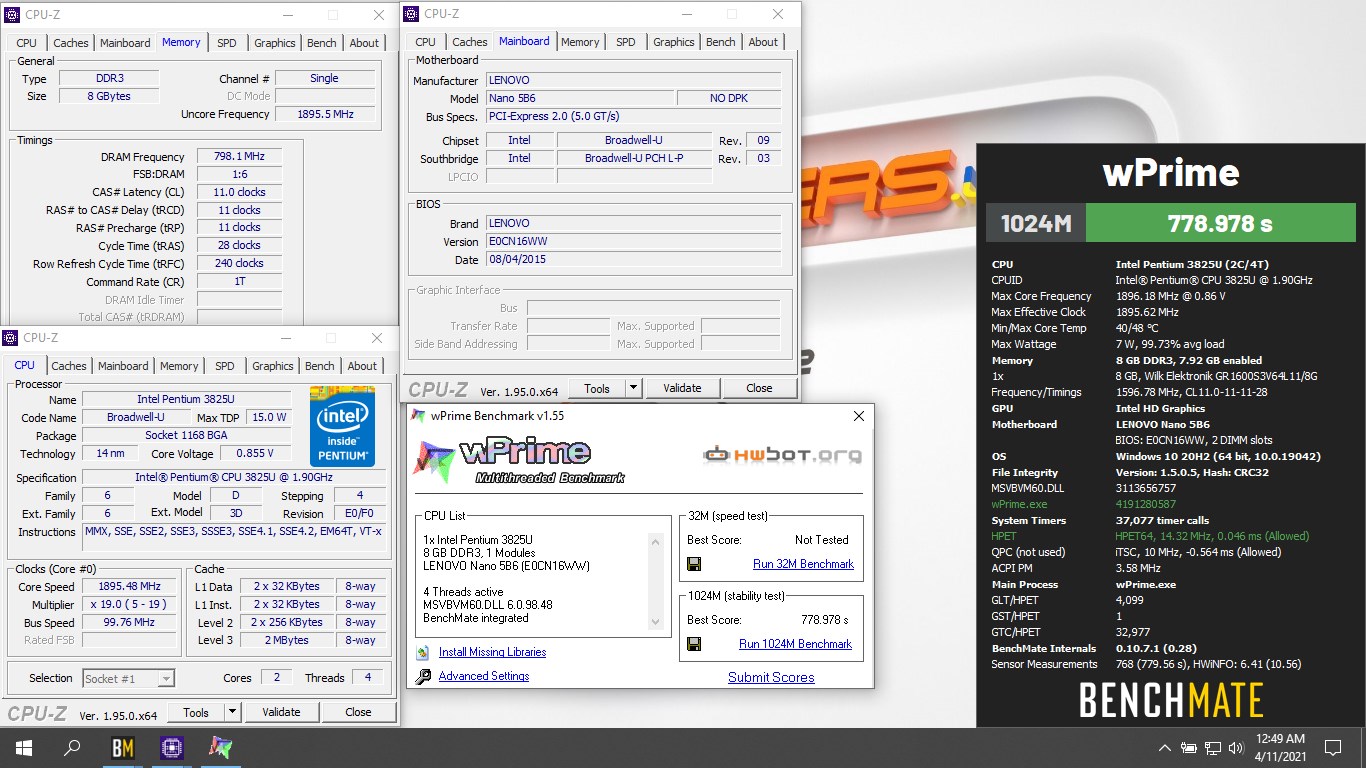
Task: Open Bench tab in Mainboard window
Action: click(721, 42)
